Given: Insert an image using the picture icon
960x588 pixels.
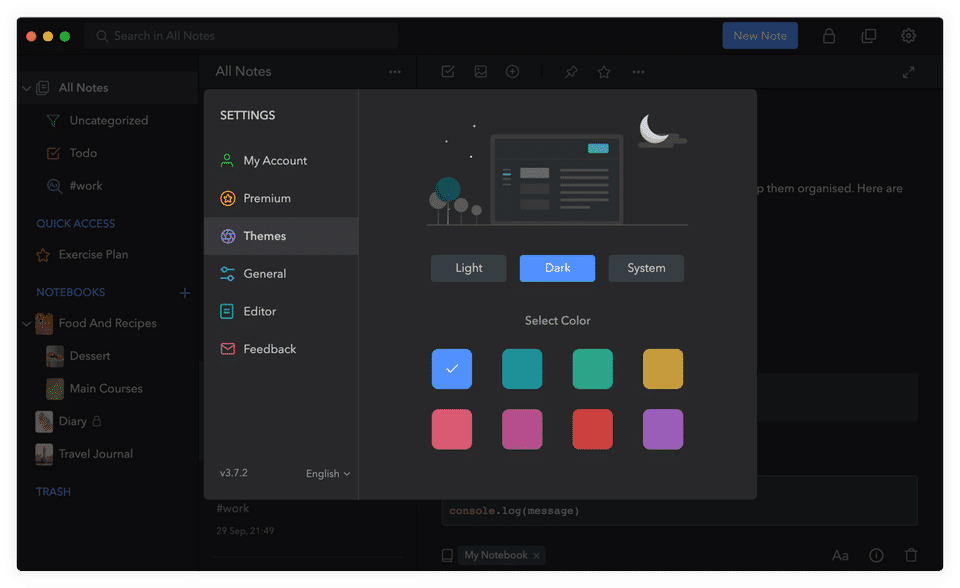Looking at the screenshot, I should point(481,72).
